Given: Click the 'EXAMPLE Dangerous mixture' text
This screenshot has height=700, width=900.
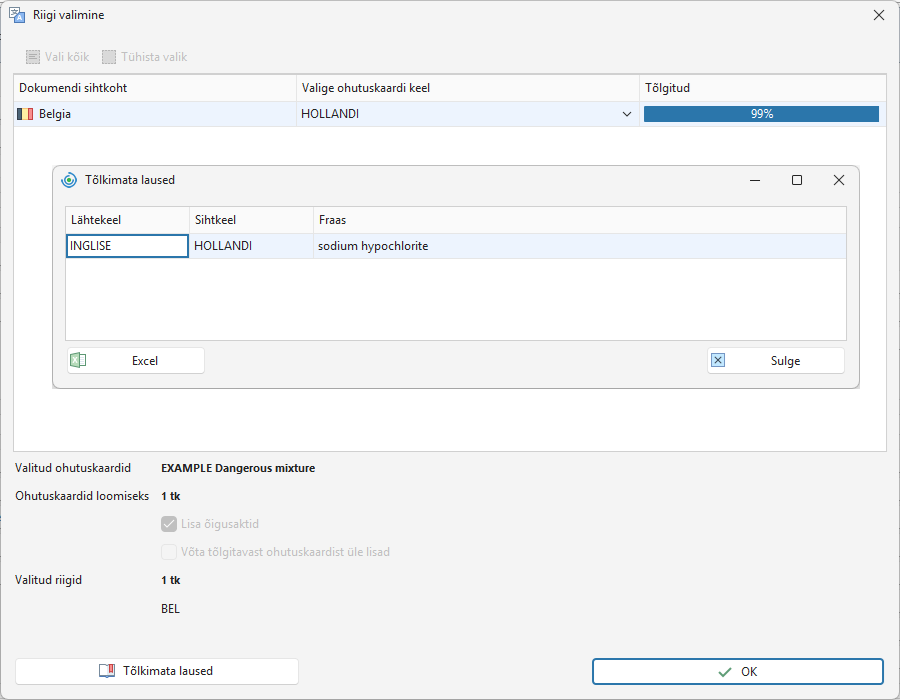Looking at the screenshot, I should pyautogui.click(x=238, y=468).
